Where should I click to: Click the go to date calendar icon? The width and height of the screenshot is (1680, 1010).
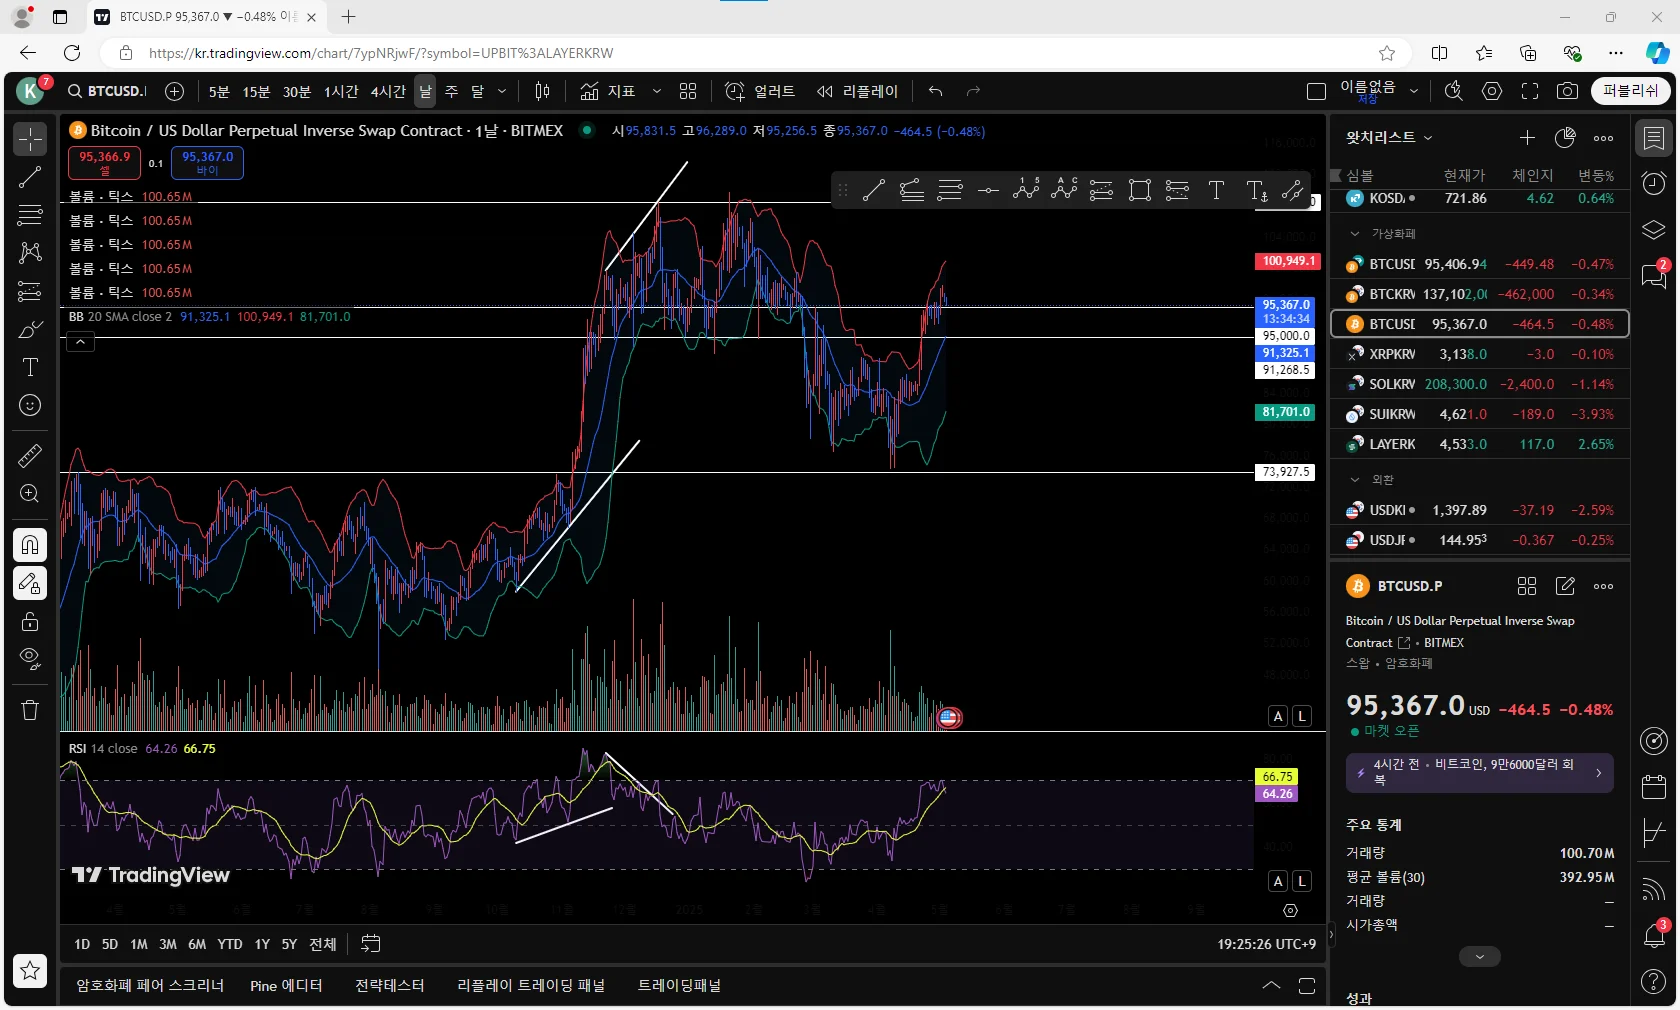(x=371, y=943)
